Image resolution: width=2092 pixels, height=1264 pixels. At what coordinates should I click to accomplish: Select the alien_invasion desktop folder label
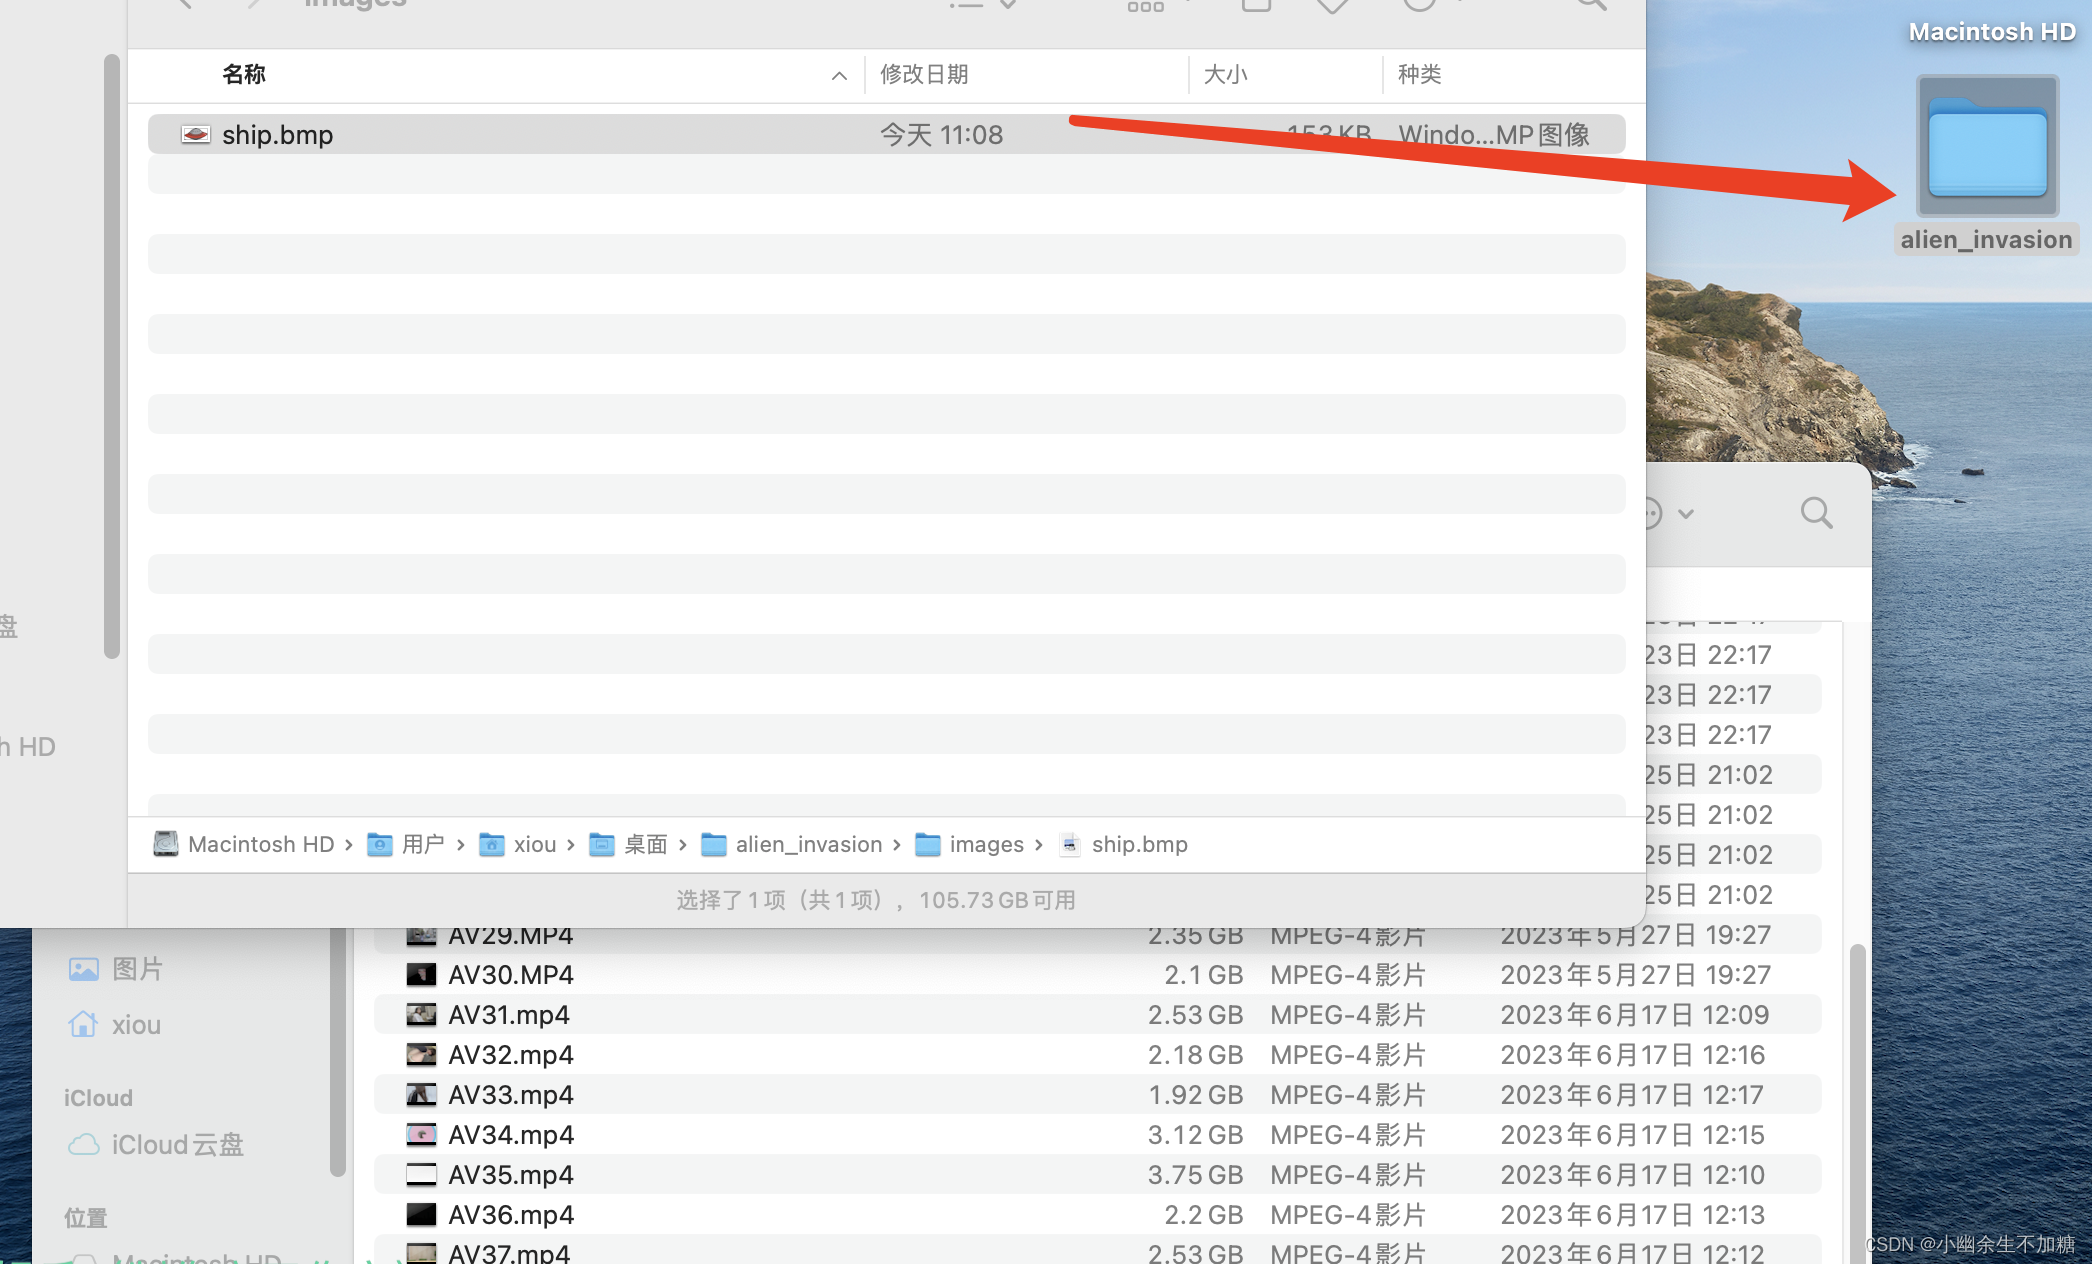pos(1986,240)
